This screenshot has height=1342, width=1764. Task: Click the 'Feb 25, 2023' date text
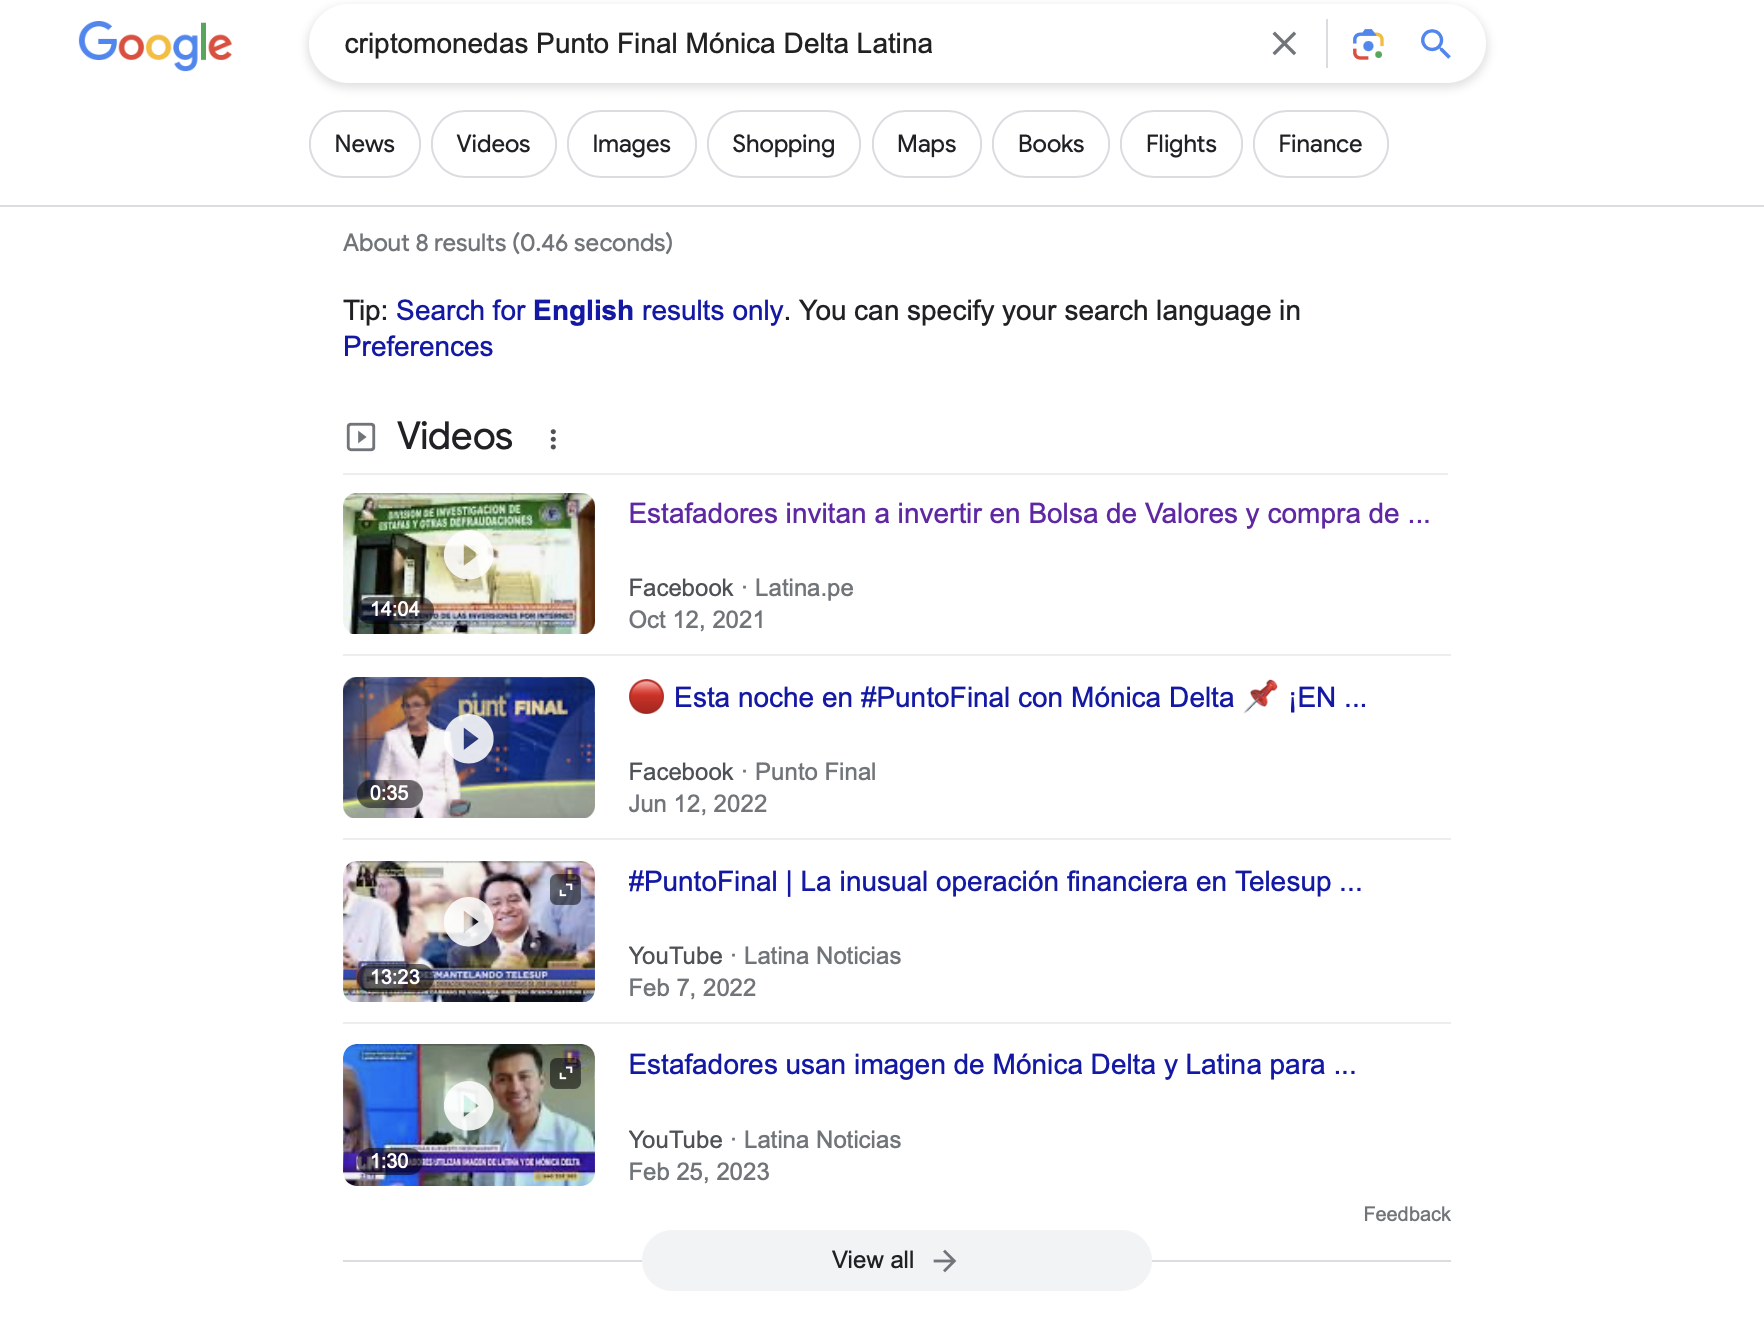tap(699, 1172)
